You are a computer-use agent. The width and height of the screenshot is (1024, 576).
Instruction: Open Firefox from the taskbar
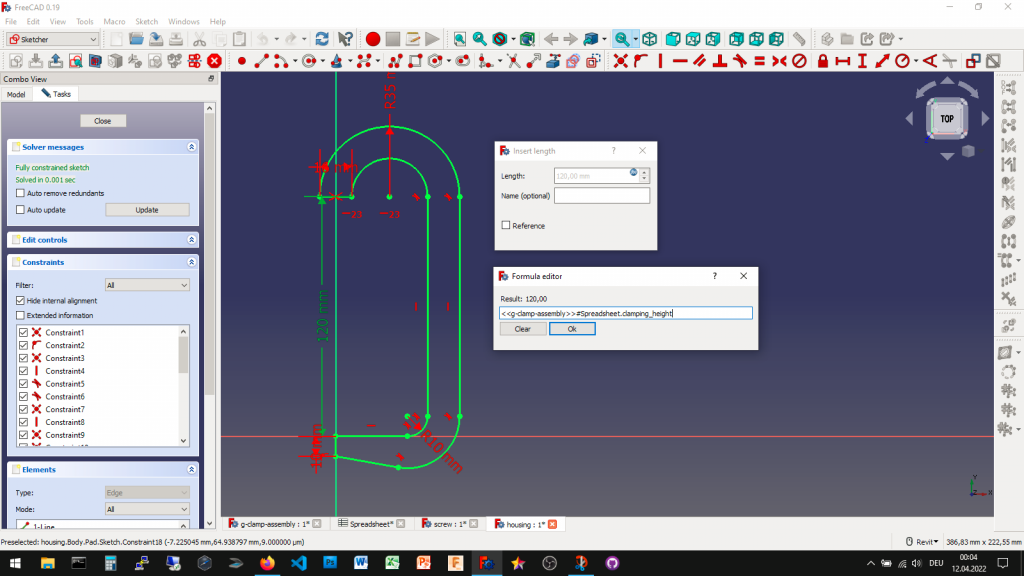[267, 563]
